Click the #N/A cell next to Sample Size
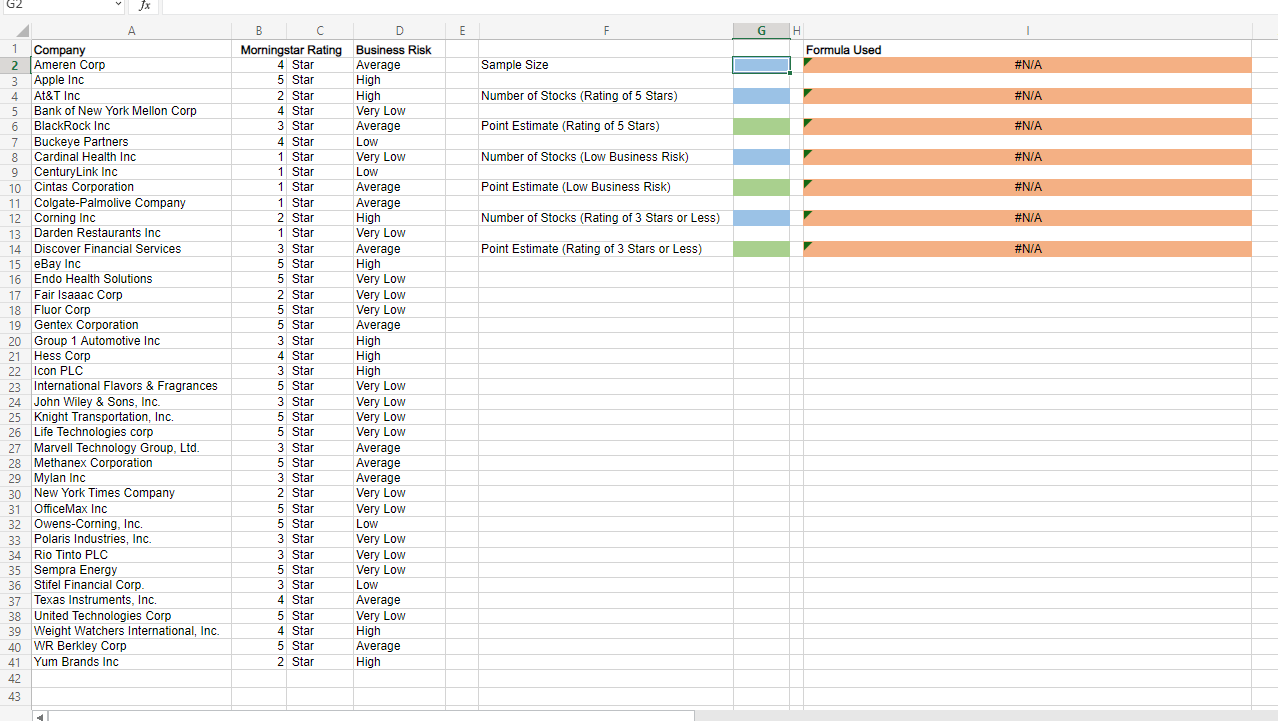 1028,64
